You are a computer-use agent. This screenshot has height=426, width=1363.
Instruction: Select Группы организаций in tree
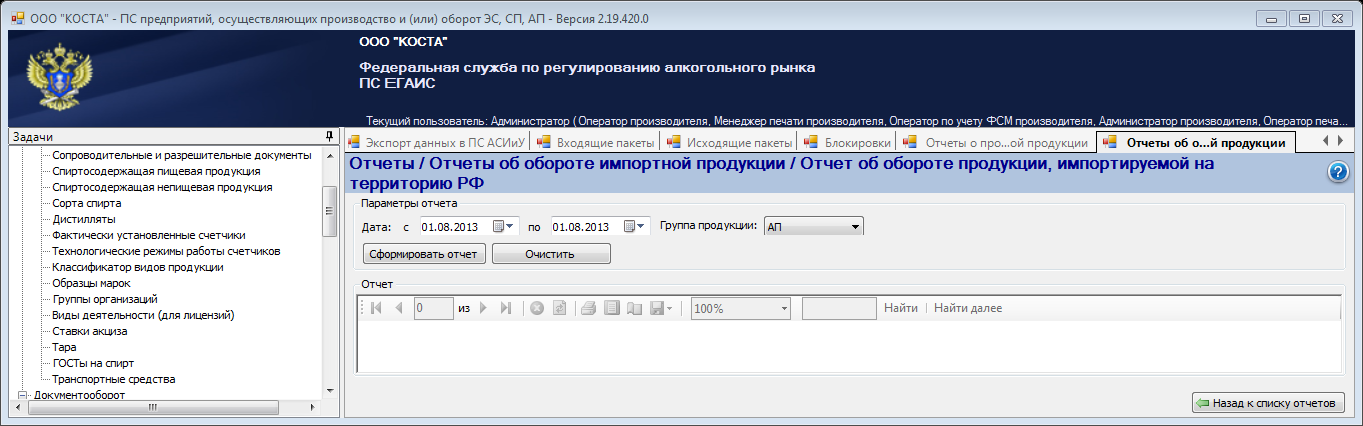coord(104,299)
